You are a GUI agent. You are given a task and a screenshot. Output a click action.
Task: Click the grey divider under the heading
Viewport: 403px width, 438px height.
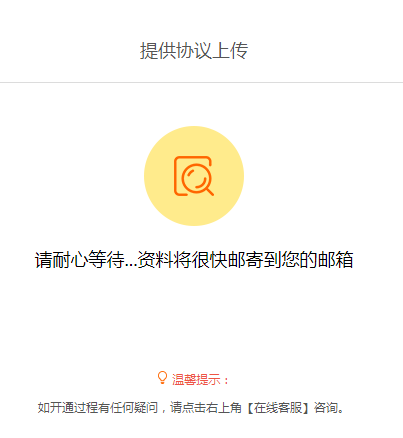201,82
